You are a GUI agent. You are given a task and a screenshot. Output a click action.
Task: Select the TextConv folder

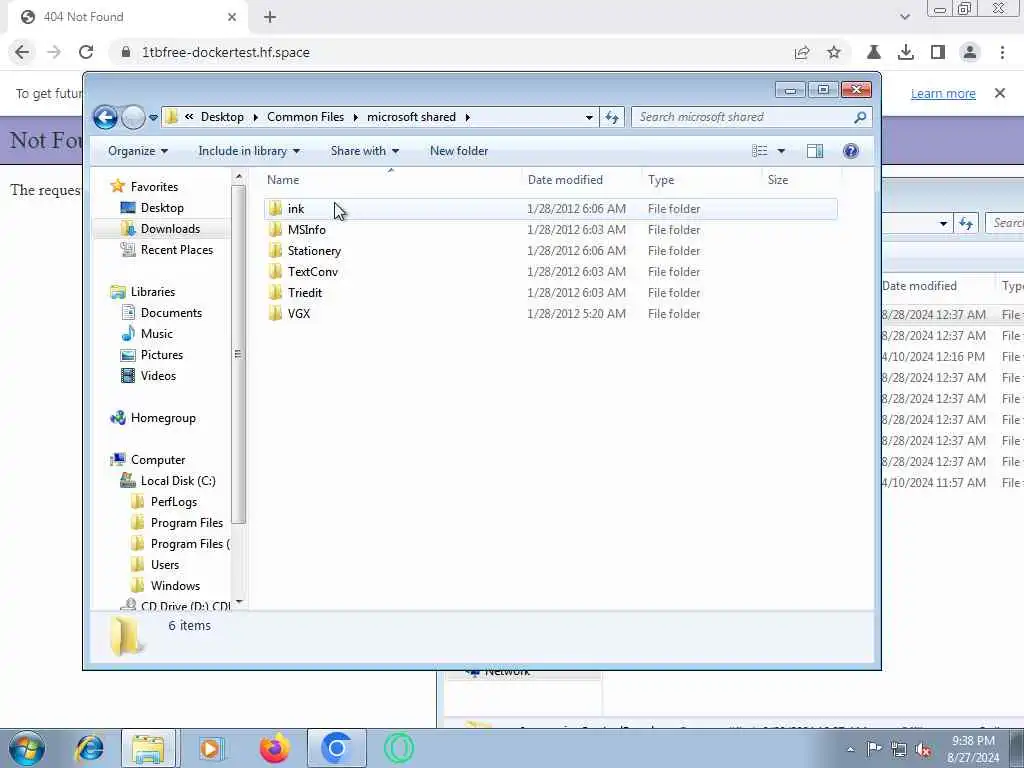coord(551,272)
